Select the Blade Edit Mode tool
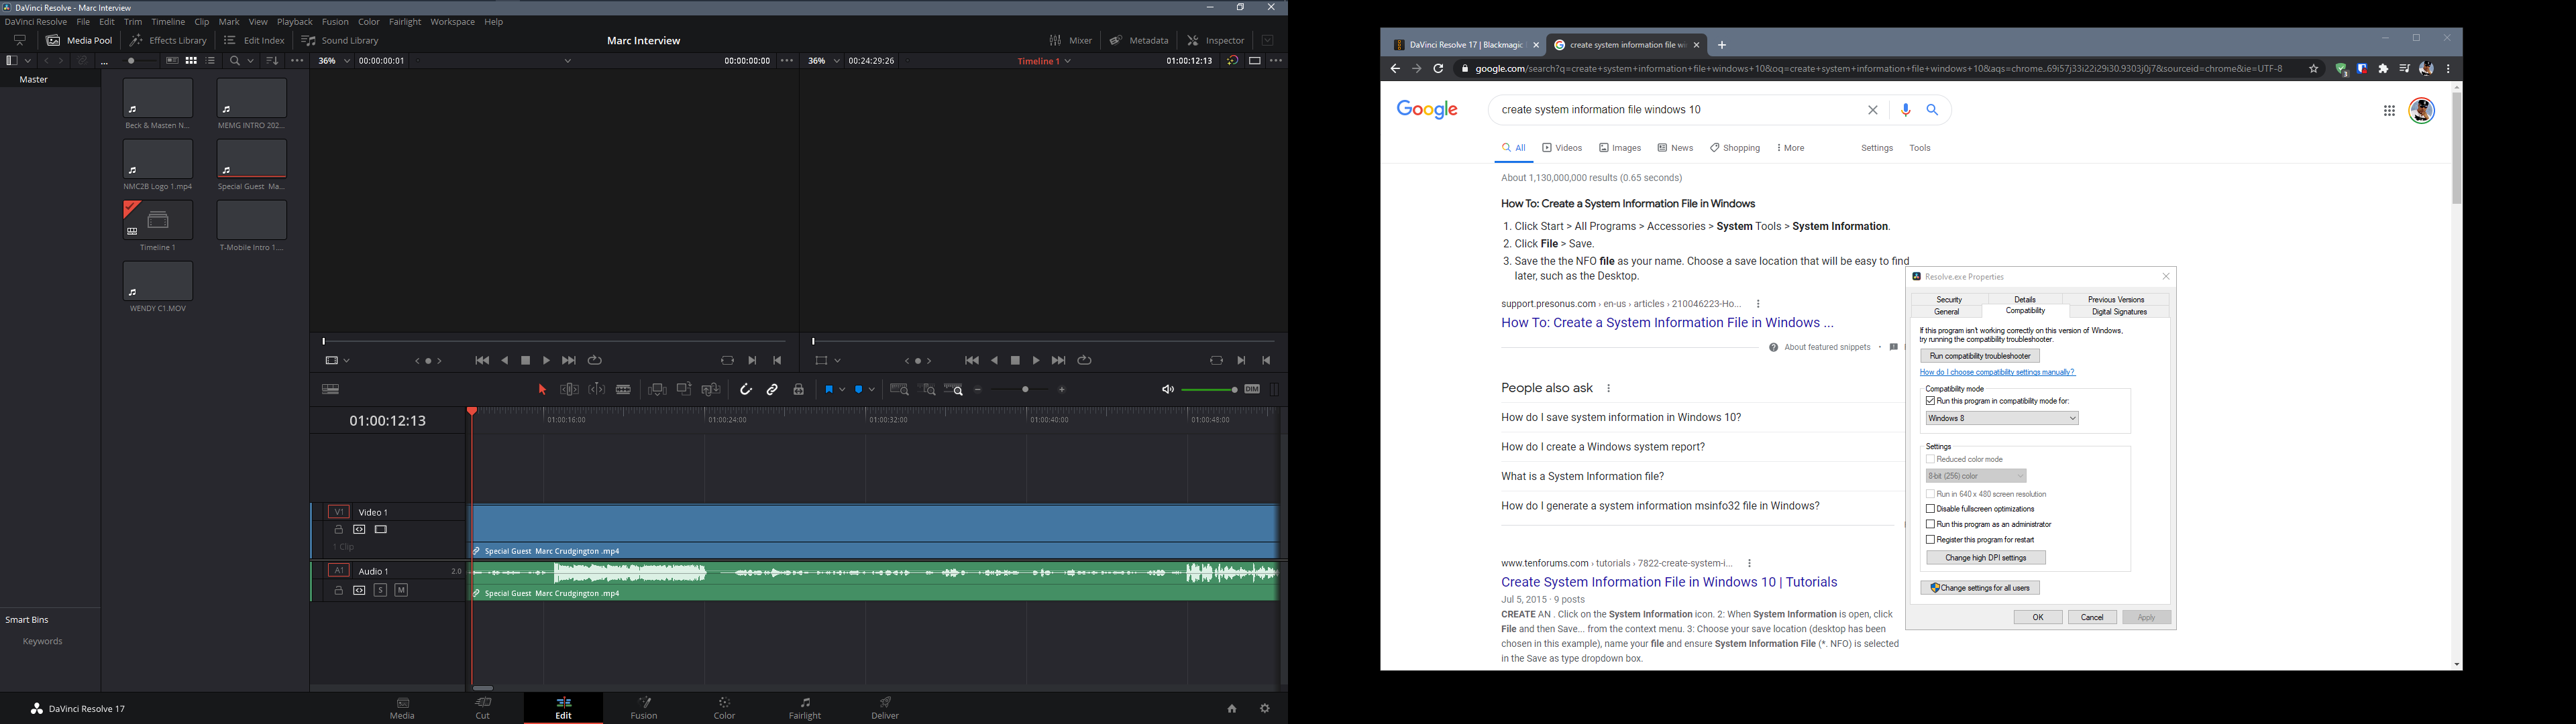2576x724 pixels. coord(623,390)
